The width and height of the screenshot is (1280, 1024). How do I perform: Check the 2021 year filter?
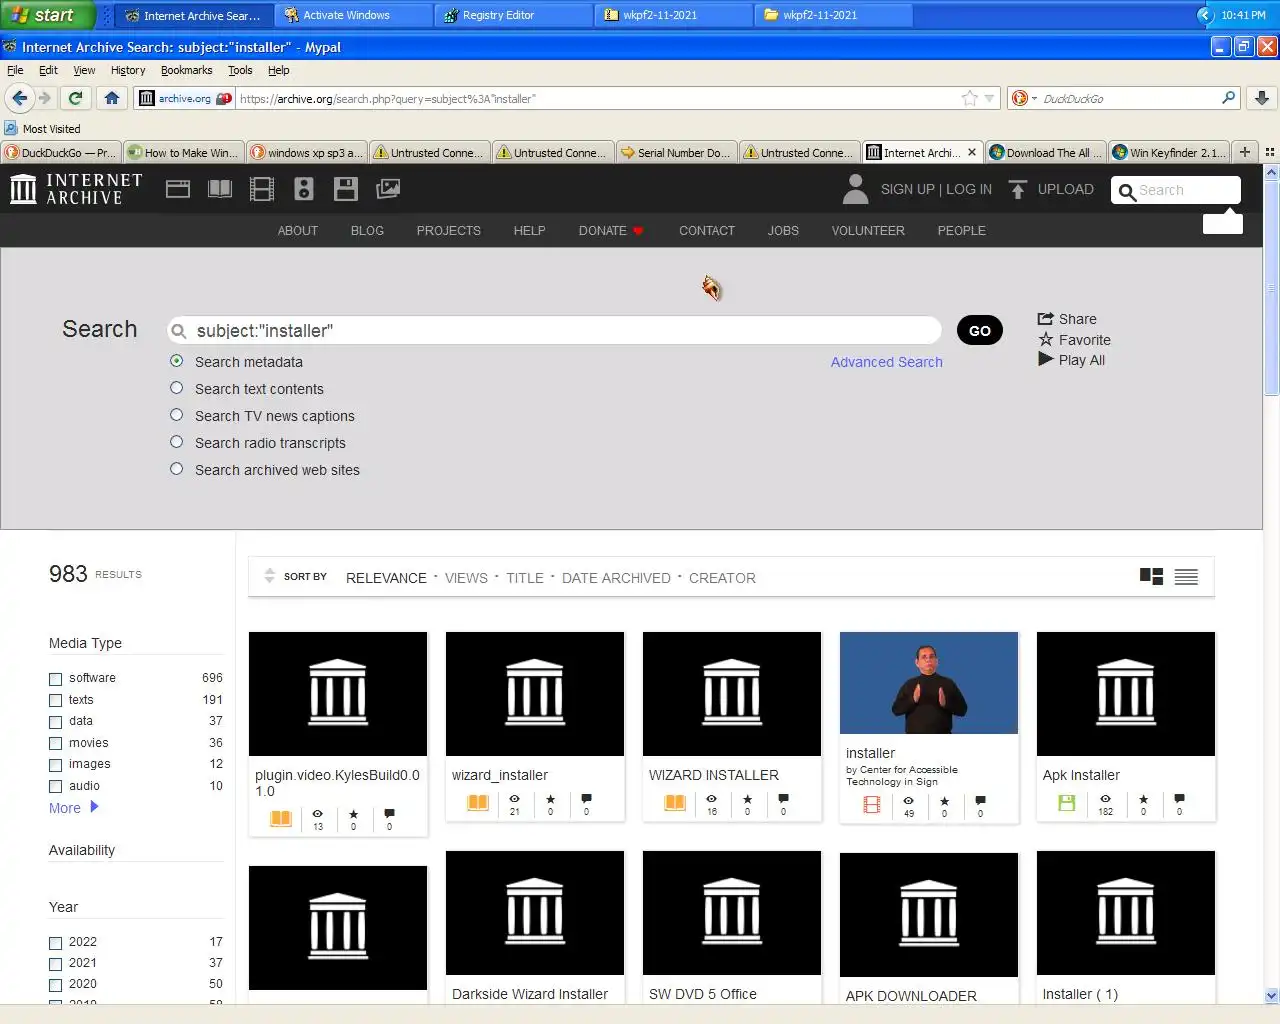tap(56, 963)
